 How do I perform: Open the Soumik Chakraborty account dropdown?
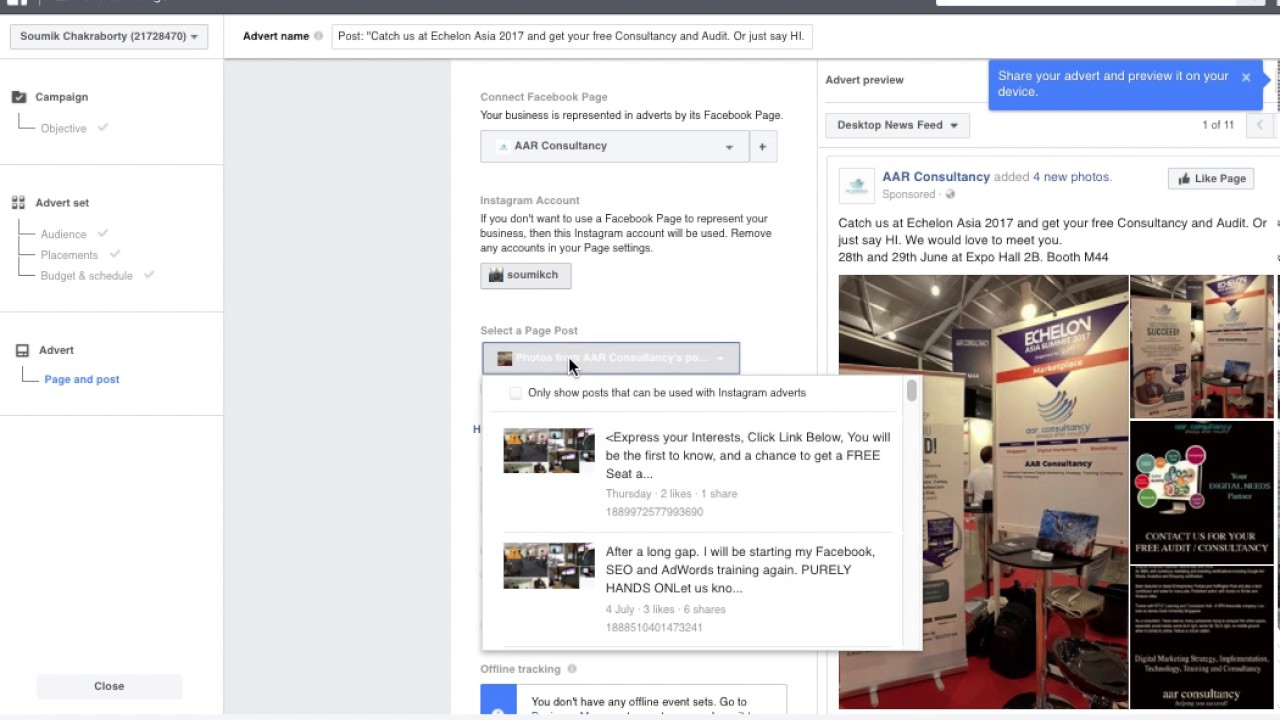tap(109, 36)
